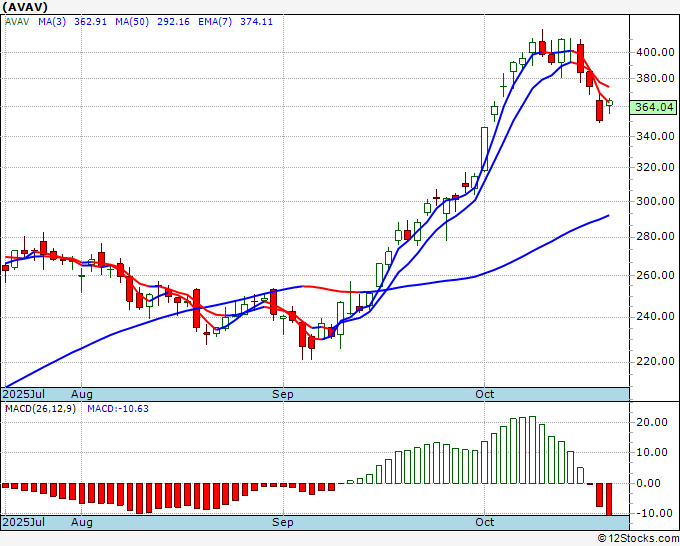Click the 2025Jul label on price chart axis
This screenshot has width=680, height=546.
click(24, 394)
